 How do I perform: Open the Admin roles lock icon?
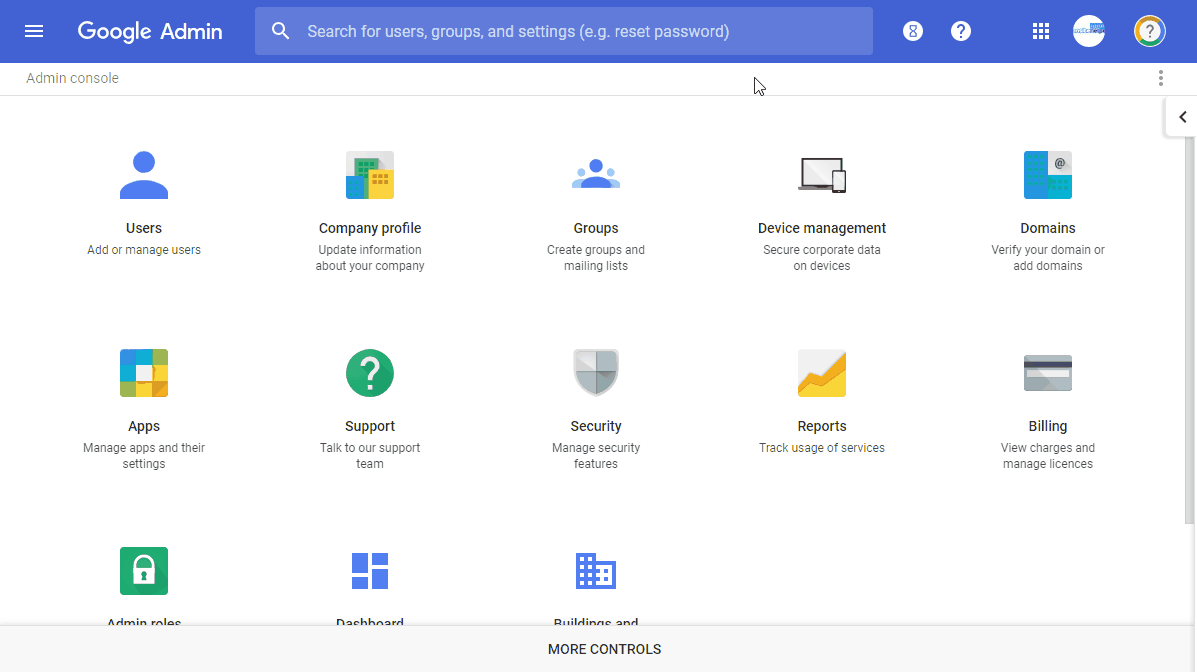pos(144,570)
